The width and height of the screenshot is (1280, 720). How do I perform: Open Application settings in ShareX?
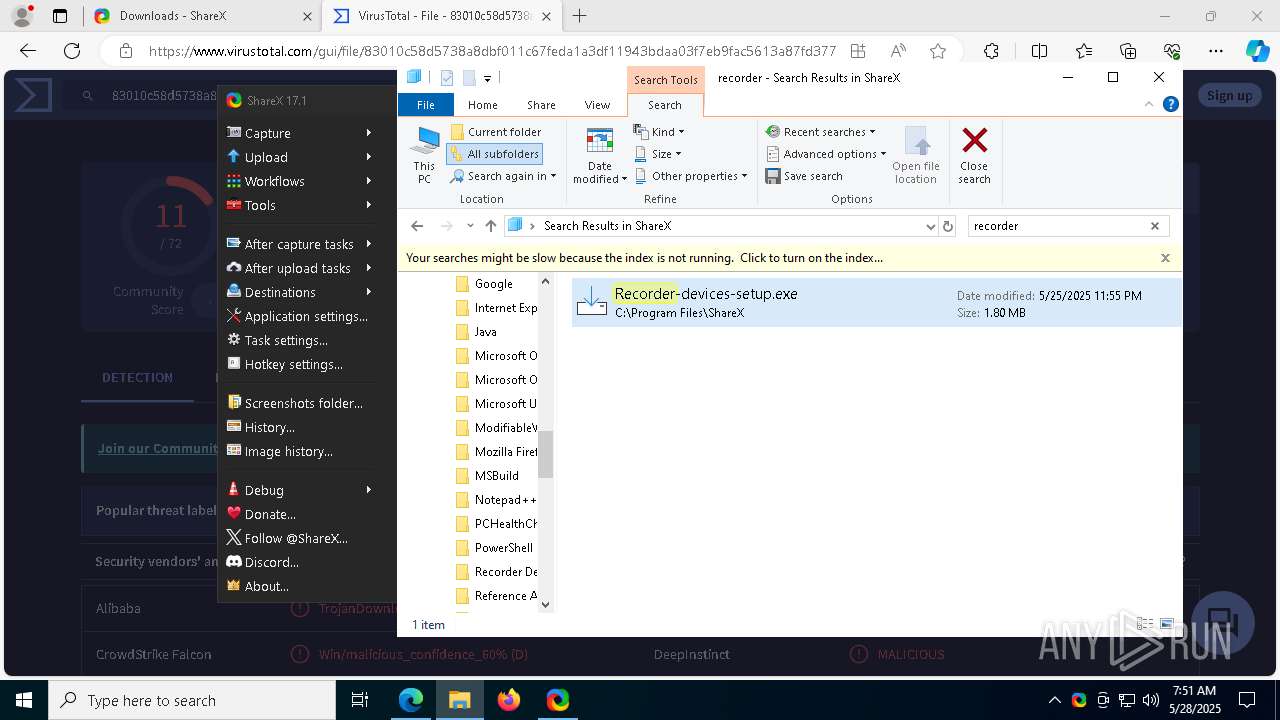[297, 316]
